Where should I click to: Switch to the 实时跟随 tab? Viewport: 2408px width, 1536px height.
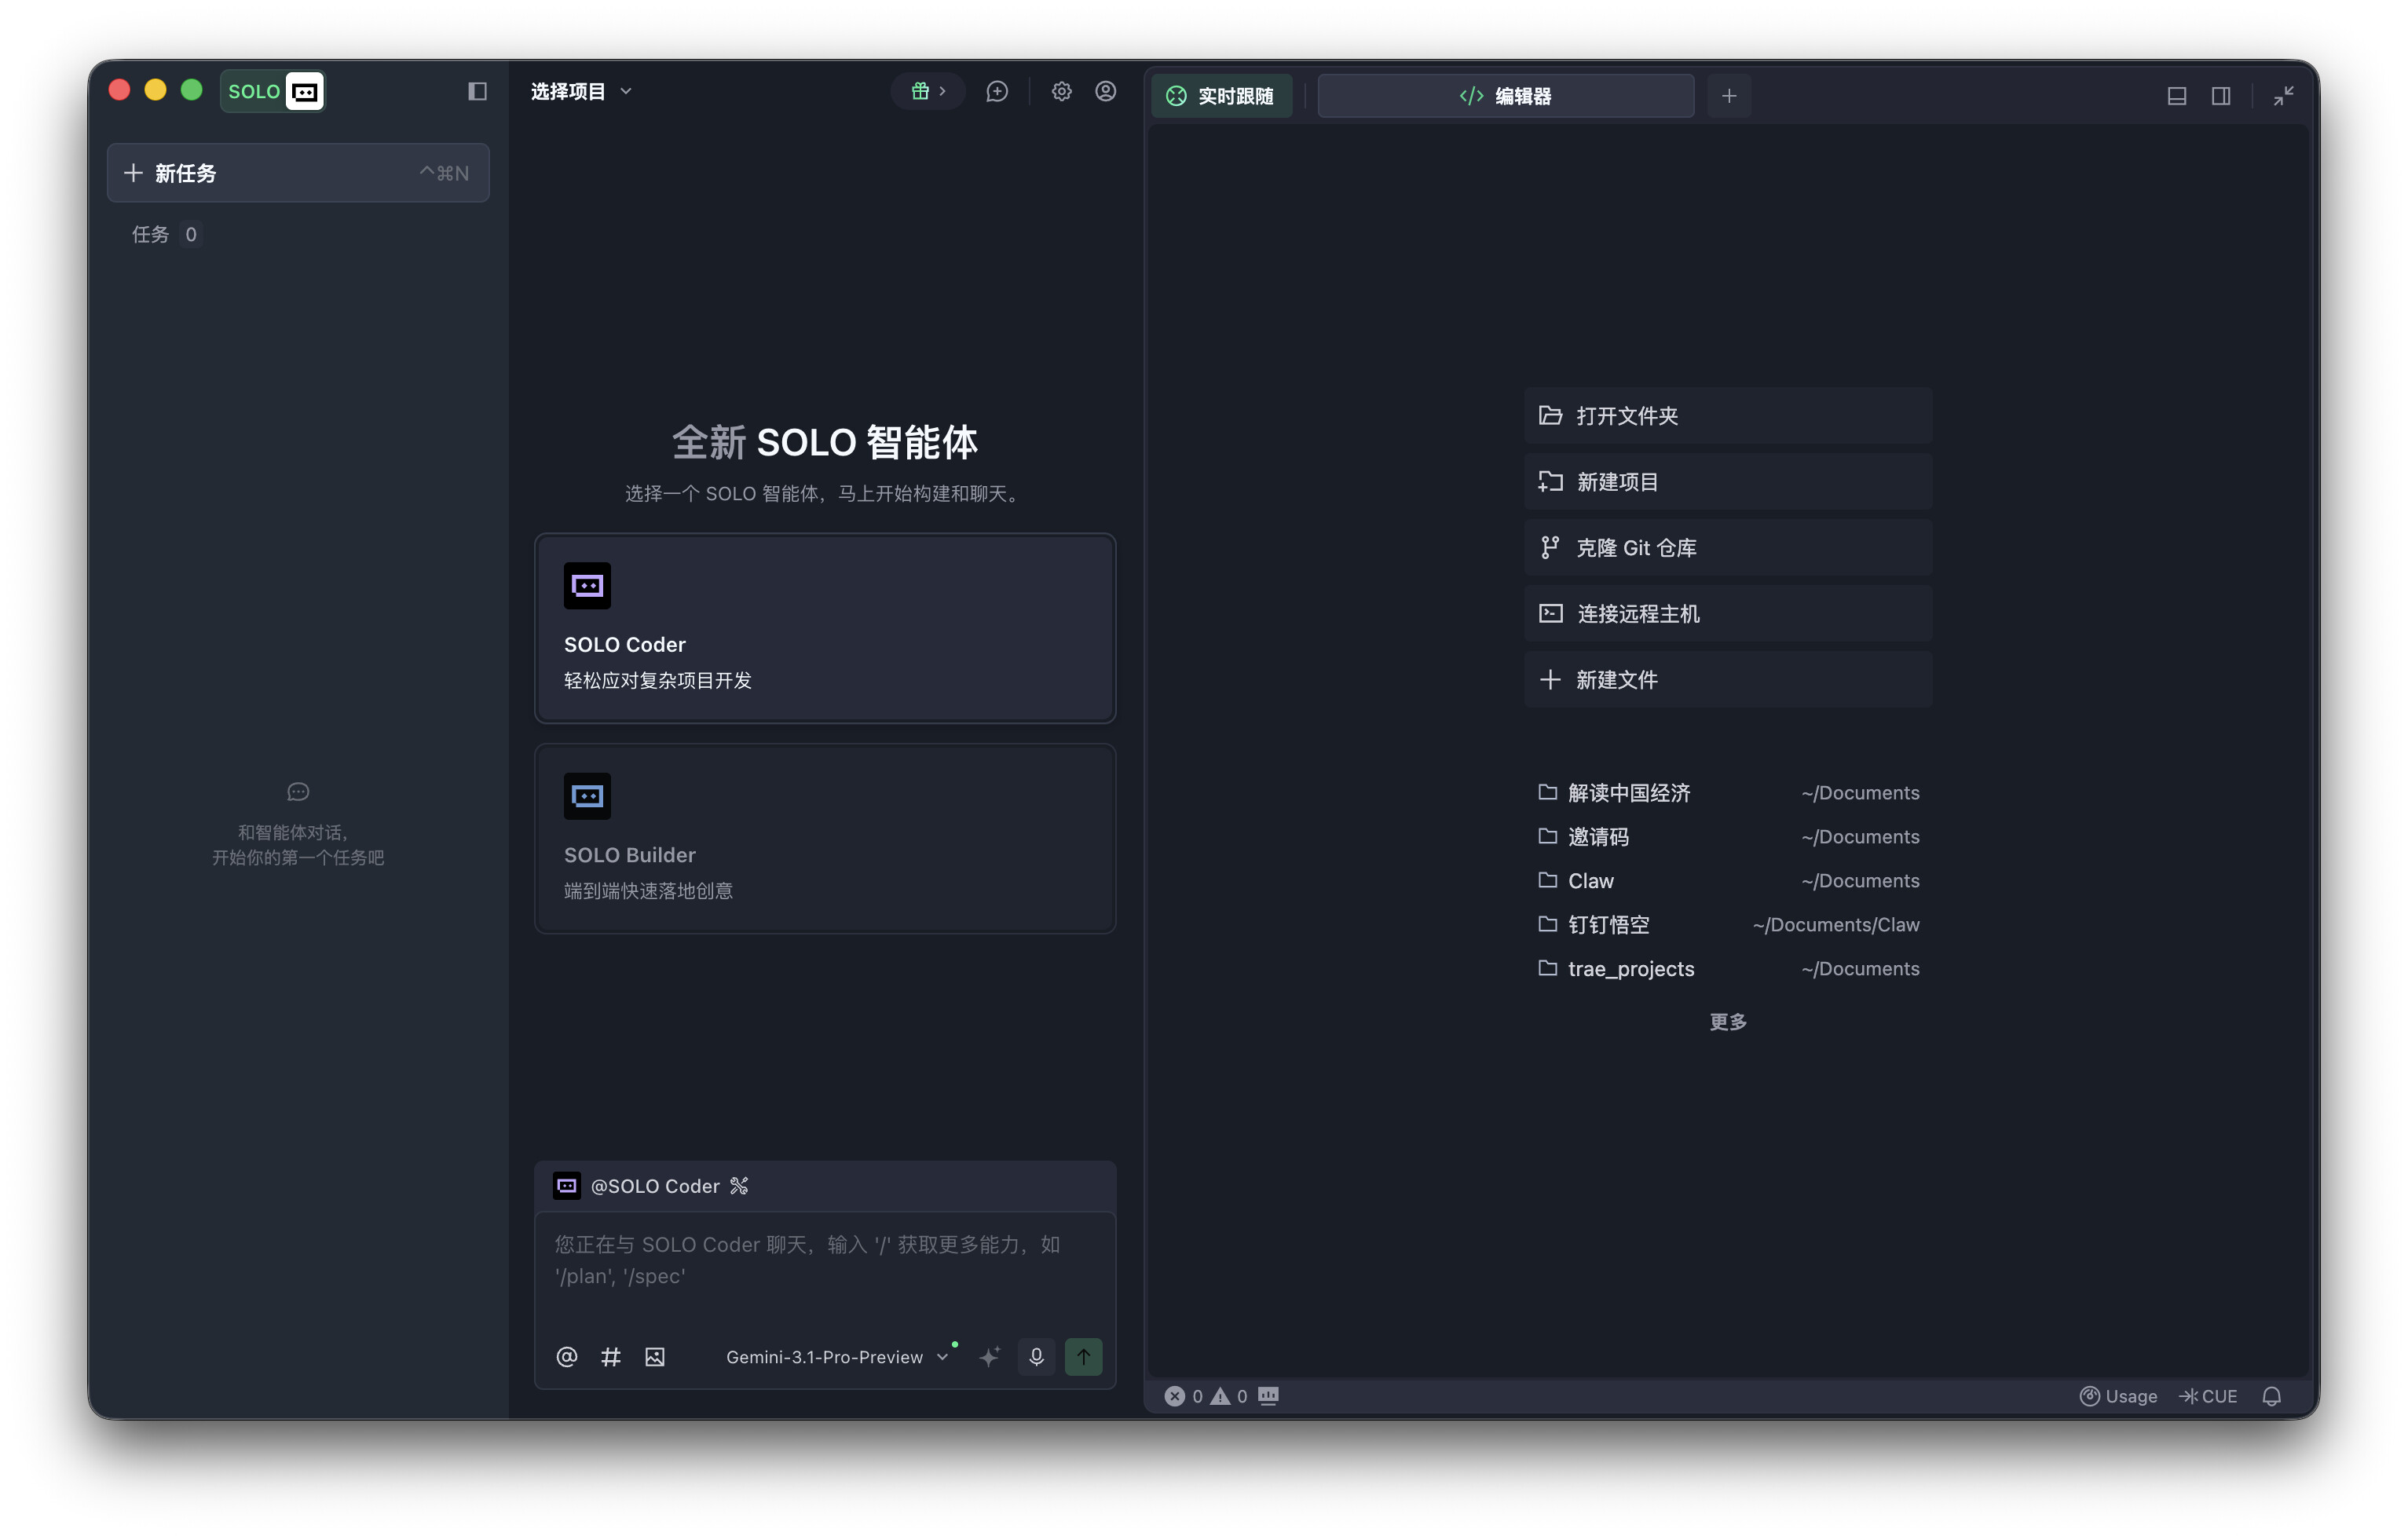[1221, 96]
